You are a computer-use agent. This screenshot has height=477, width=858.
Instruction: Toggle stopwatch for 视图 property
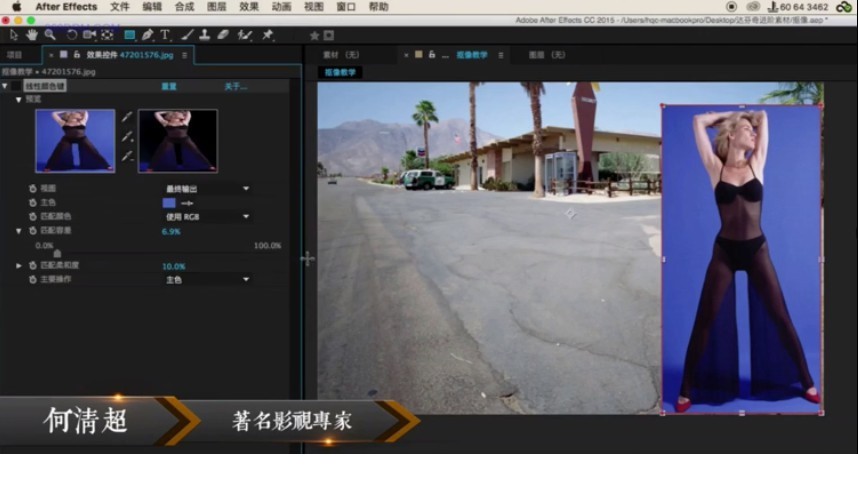(x=33, y=188)
